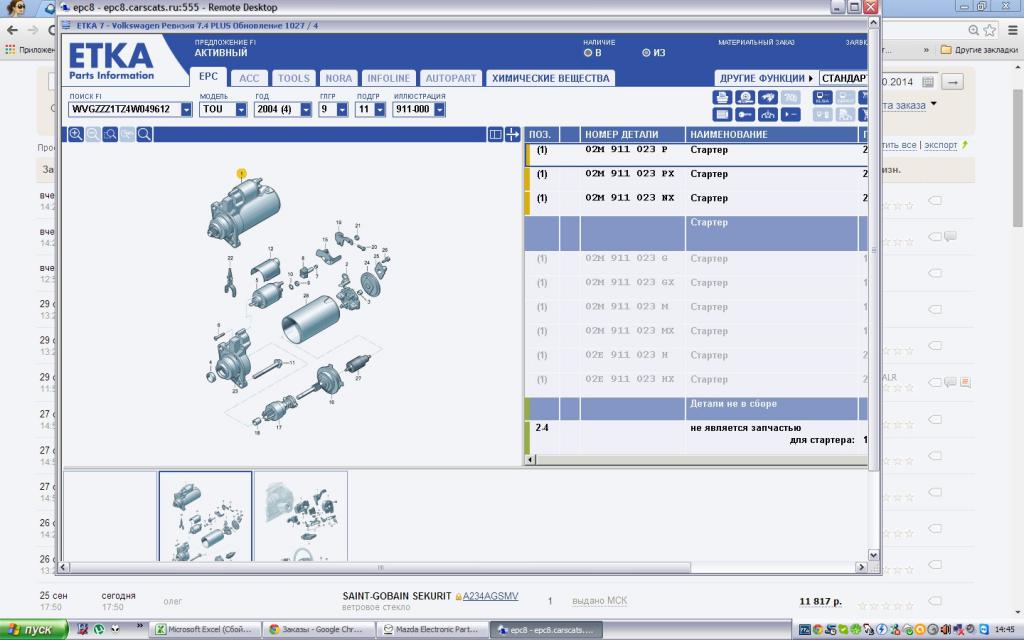Click the remote desktop vertical scrollbar down arrow
This screenshot has height=640, width=1024.
(x=874, y=556)
